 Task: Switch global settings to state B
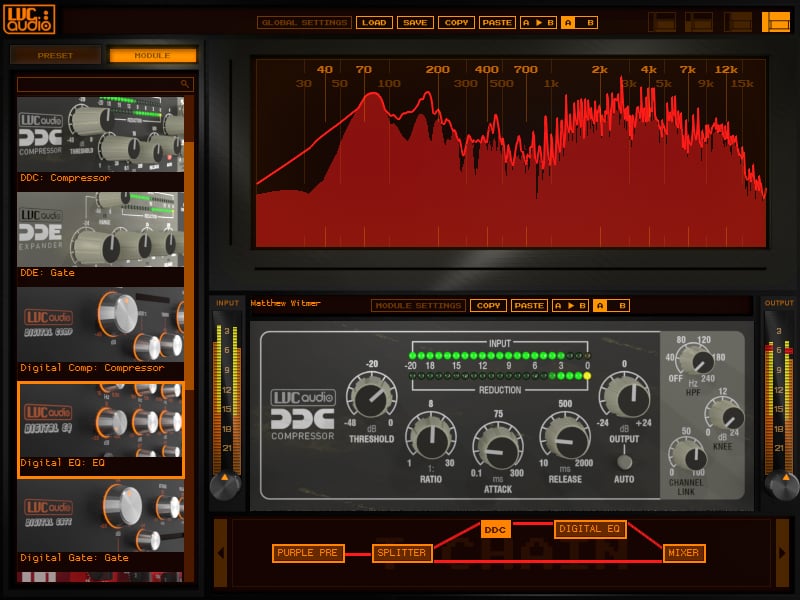click(589, 22)
